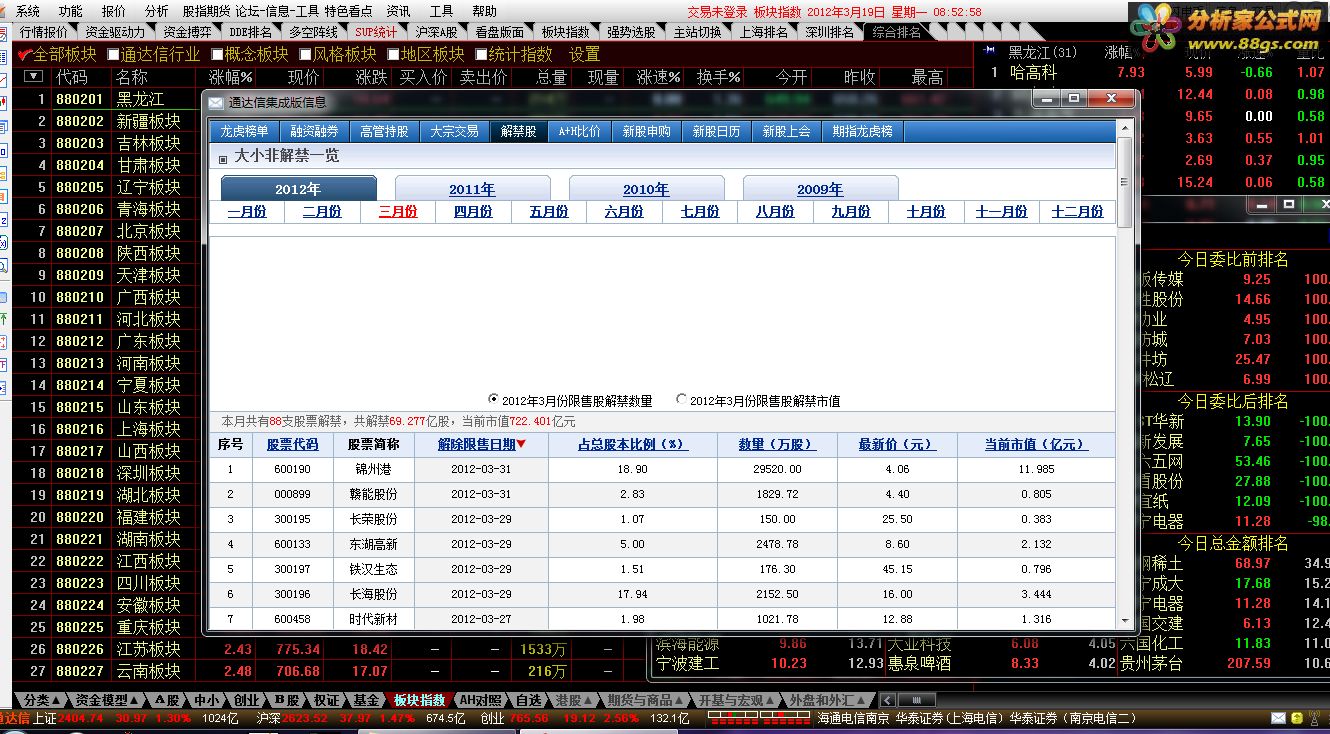Switch to the DDE排名 tab
Viewport: 1330px width, 734px height.
(x=251, y=32)
